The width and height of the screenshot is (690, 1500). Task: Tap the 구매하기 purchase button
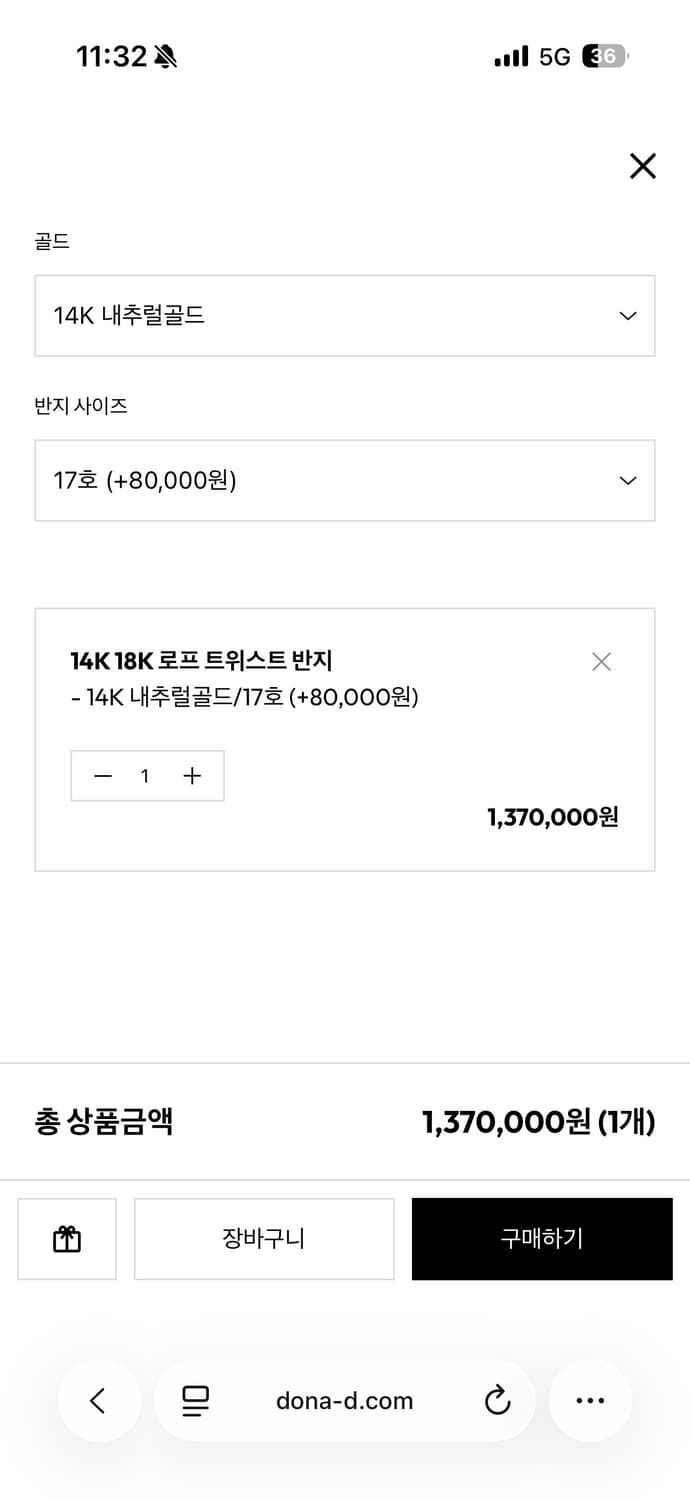point(541,1239)
